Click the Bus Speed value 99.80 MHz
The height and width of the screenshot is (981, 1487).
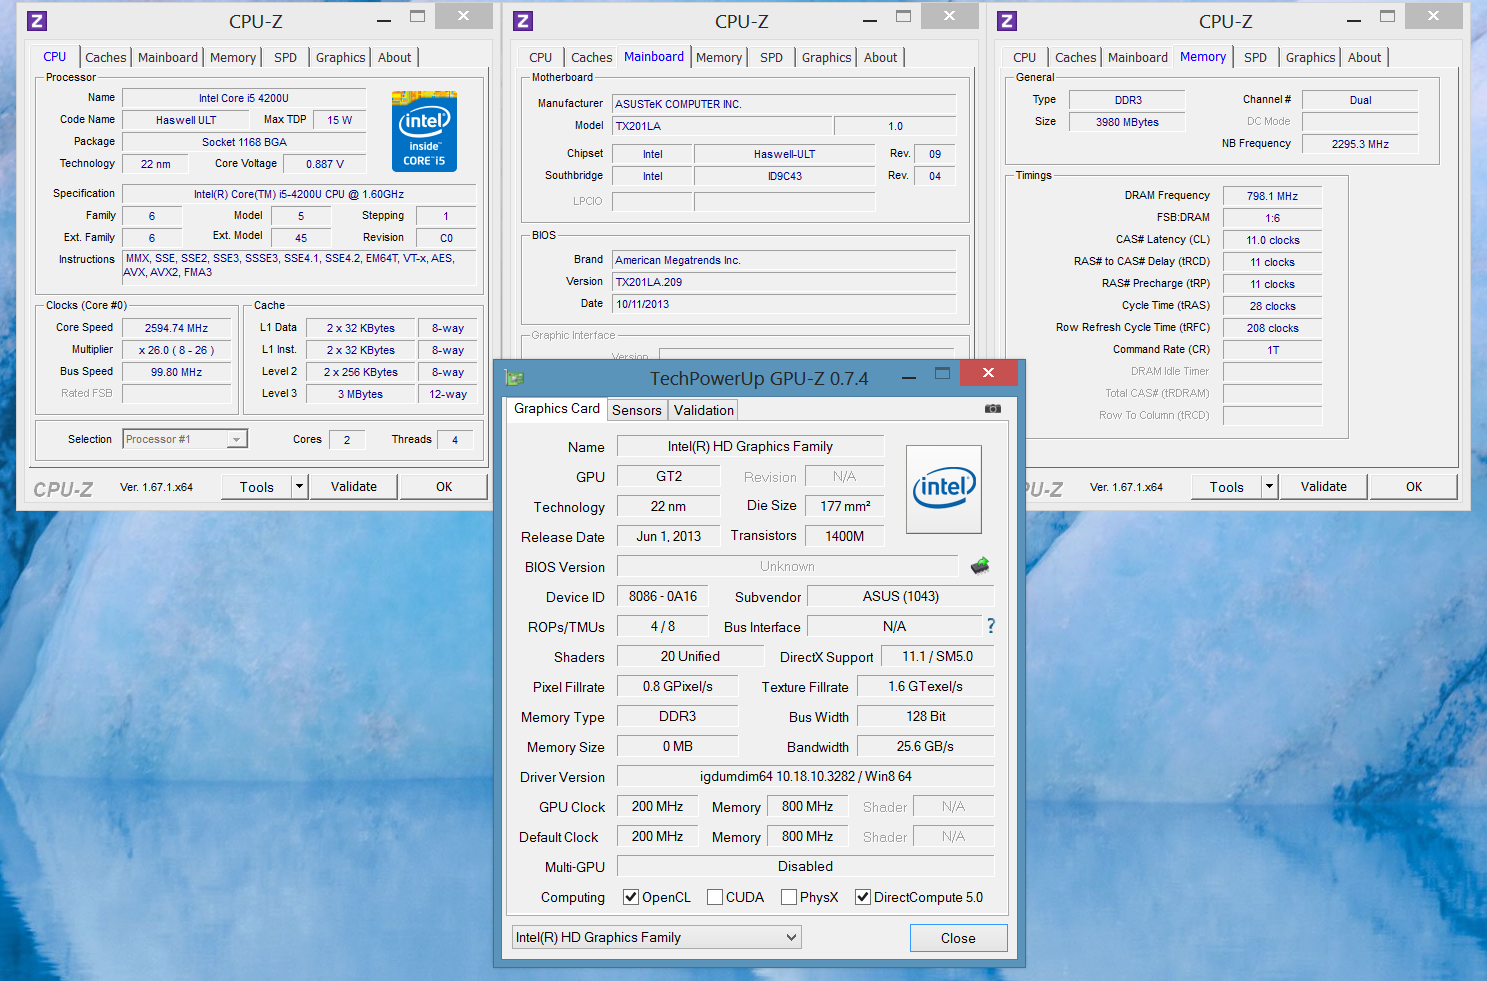[x=176, y=372]
